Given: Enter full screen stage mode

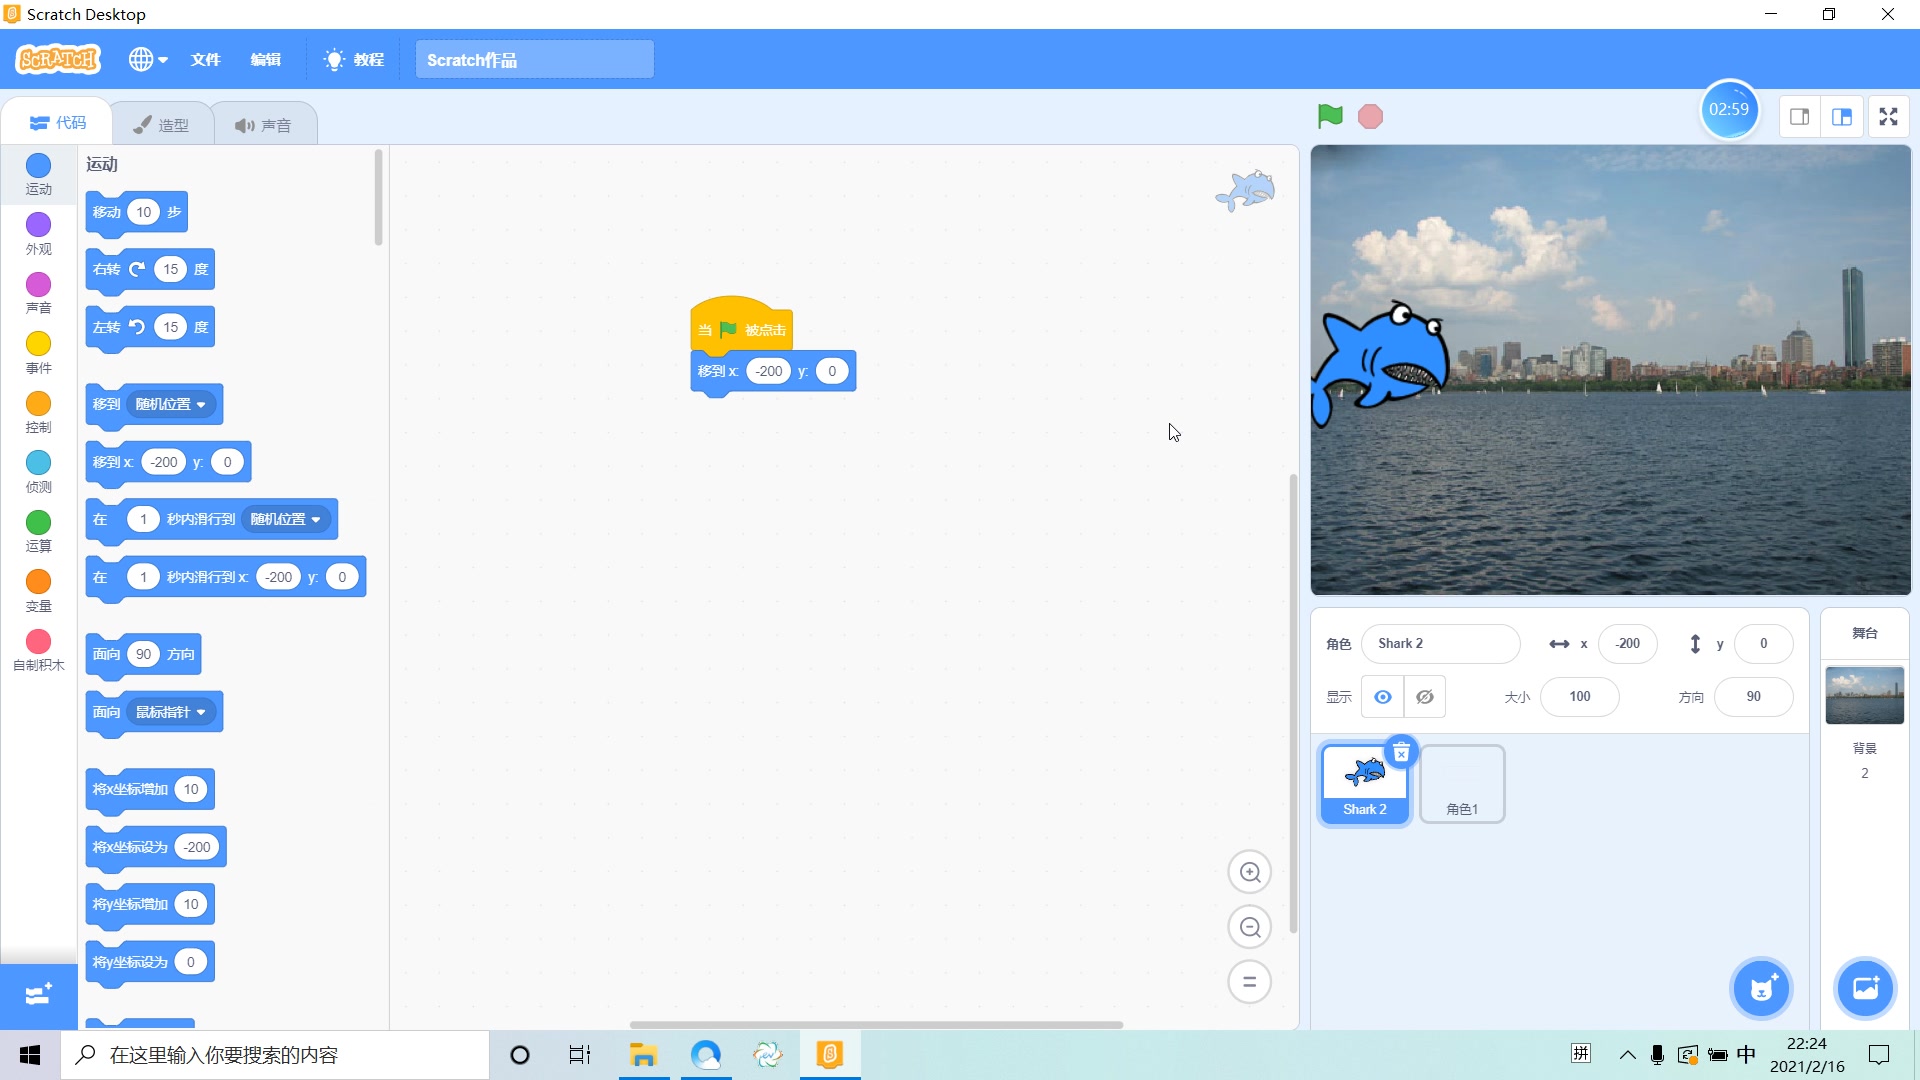Looking at the screenshot, I should [1888, 116].
